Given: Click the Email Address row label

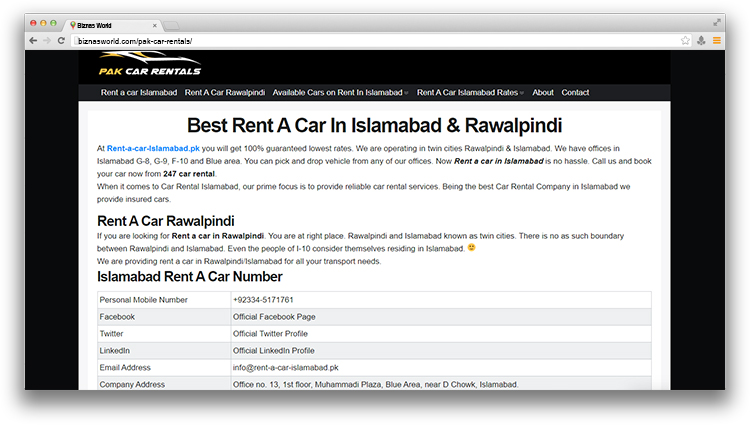Looking at the screenshot, I should (x=125, y=368).
